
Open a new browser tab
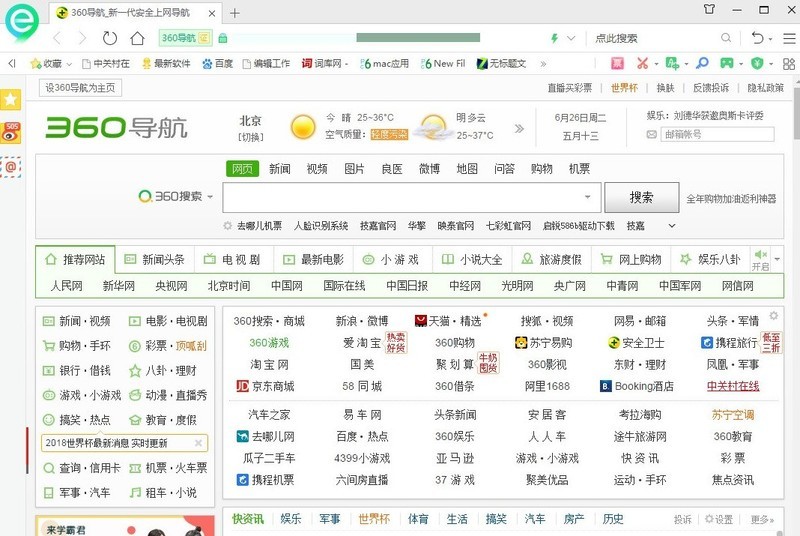235,13
